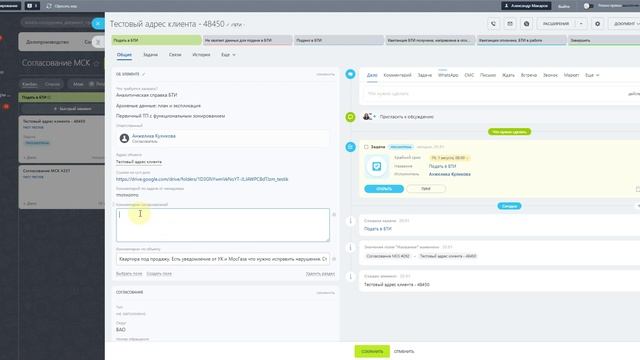
Task: Select the green 'Подать в БТИ' stage
Action: tap(157, 40)
